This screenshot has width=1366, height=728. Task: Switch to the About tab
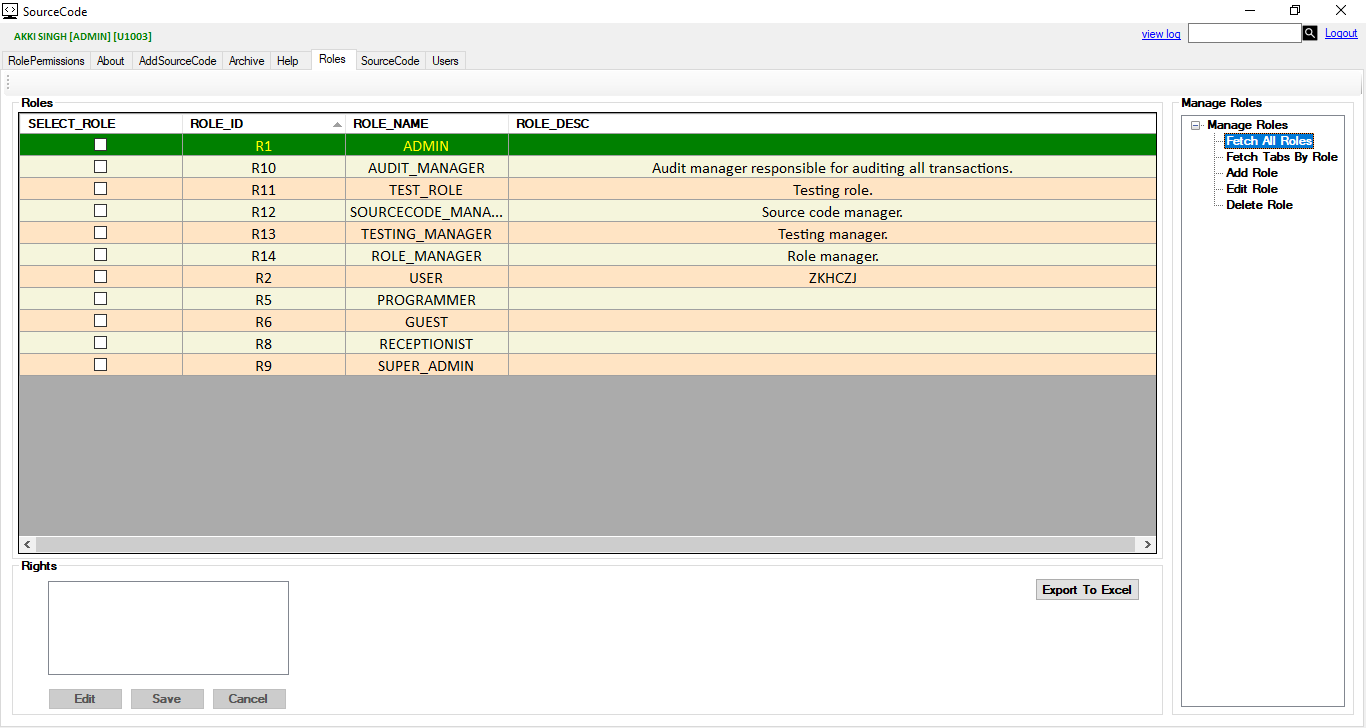111,61
